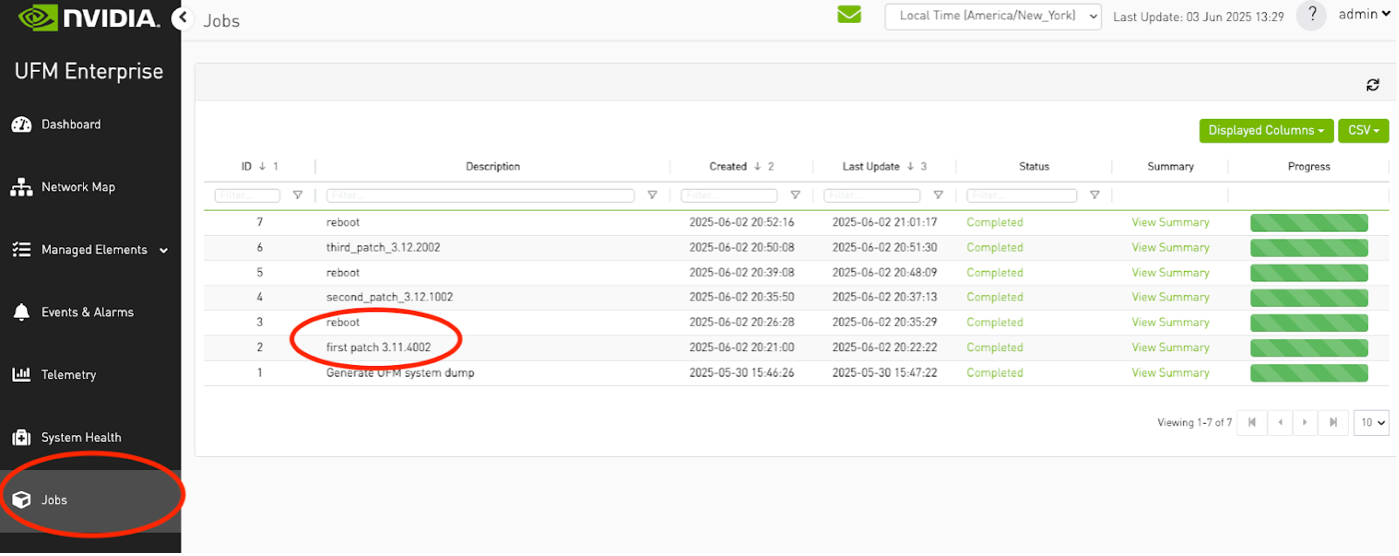This screenshot has height=556, width=1399.
Task: Refresh the jobs table
Action: point(1372,85)
